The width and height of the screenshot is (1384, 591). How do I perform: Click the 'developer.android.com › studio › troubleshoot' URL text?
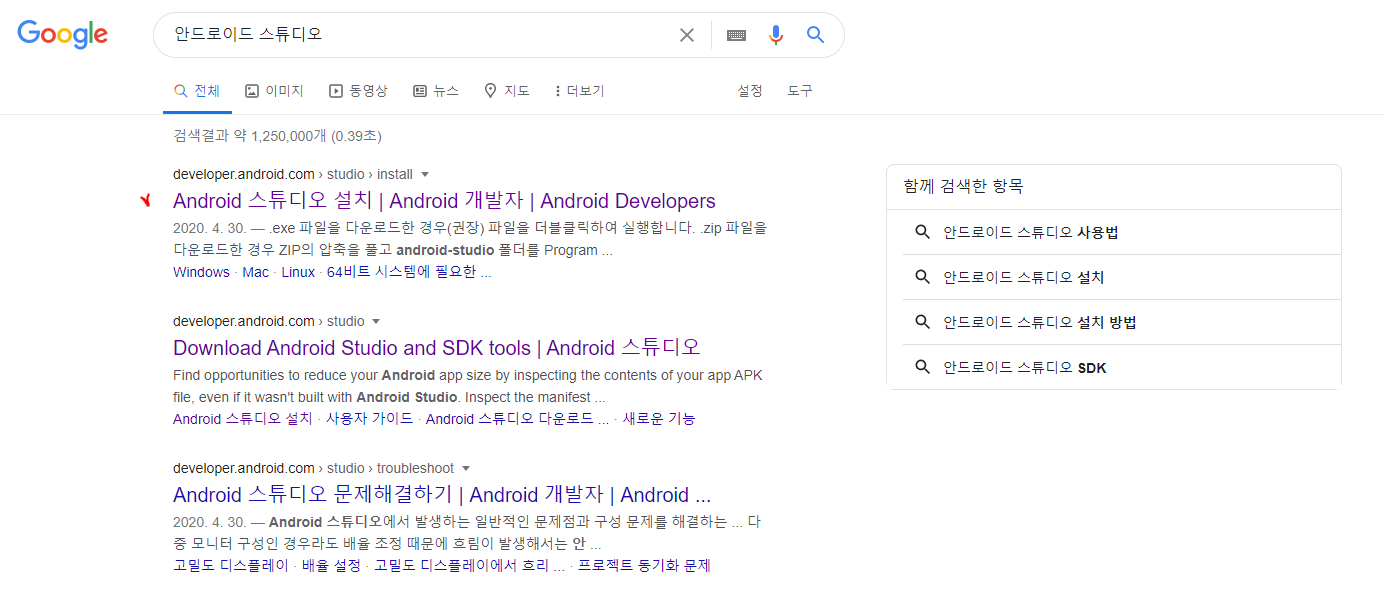point(313,468)
